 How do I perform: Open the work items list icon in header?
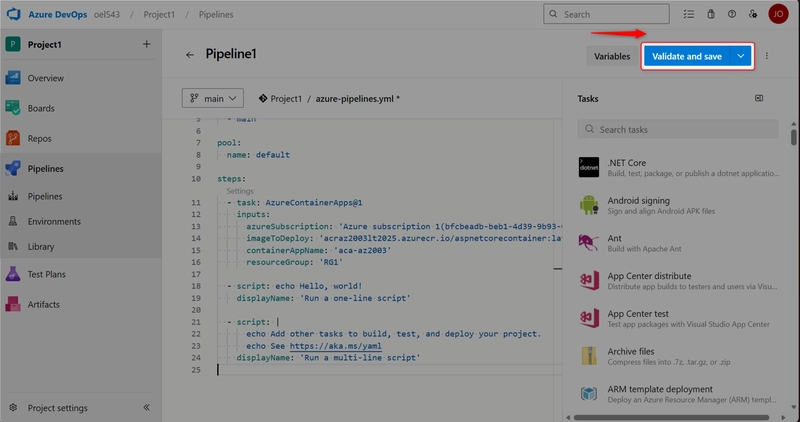click(688, 15)
